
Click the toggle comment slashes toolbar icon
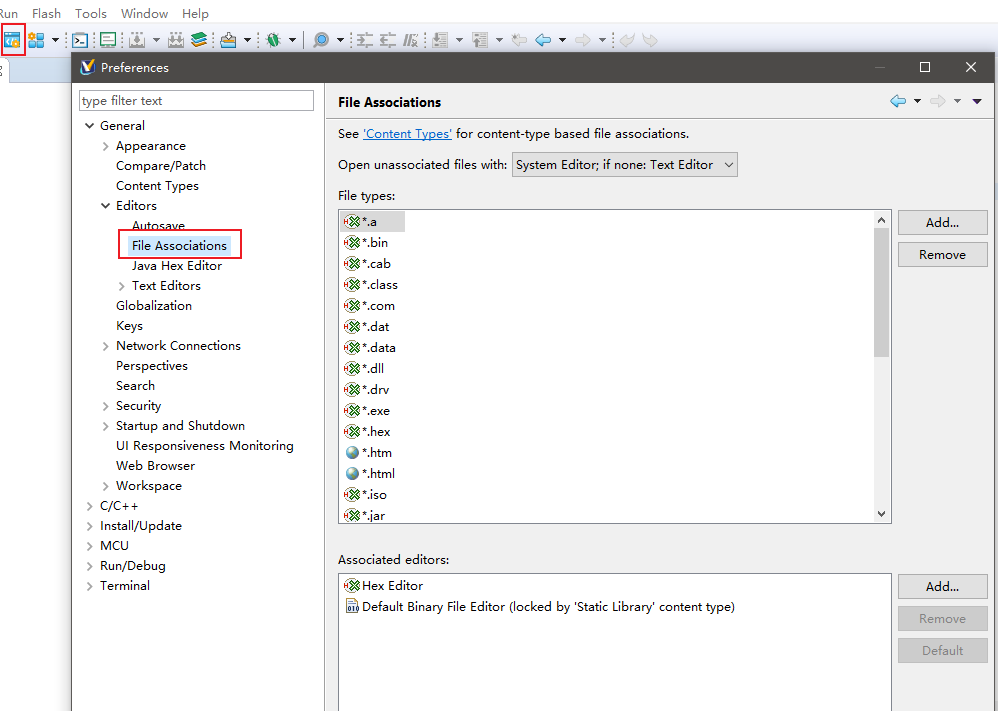click(x=411, y=40)
